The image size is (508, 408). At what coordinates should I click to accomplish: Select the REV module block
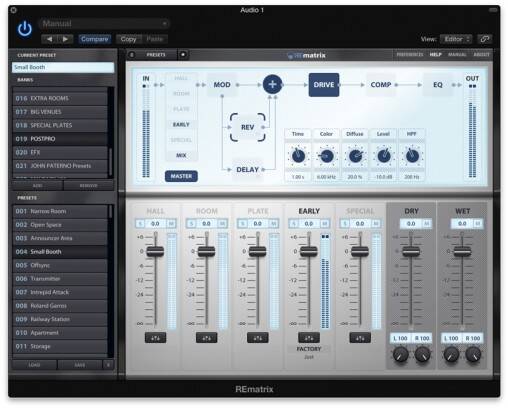click(247, 127)
